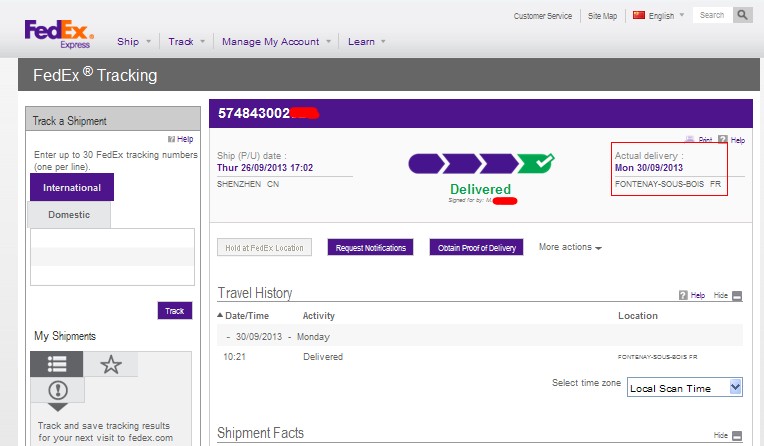
Task: Open the Local Scan Time zone dropdown
Action: click(x=685, y=388)
